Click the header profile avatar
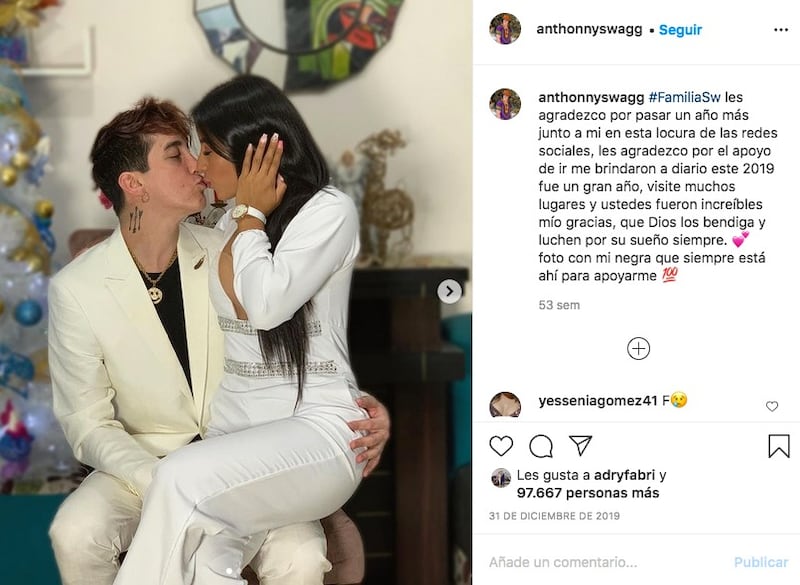 pos(505,29)
